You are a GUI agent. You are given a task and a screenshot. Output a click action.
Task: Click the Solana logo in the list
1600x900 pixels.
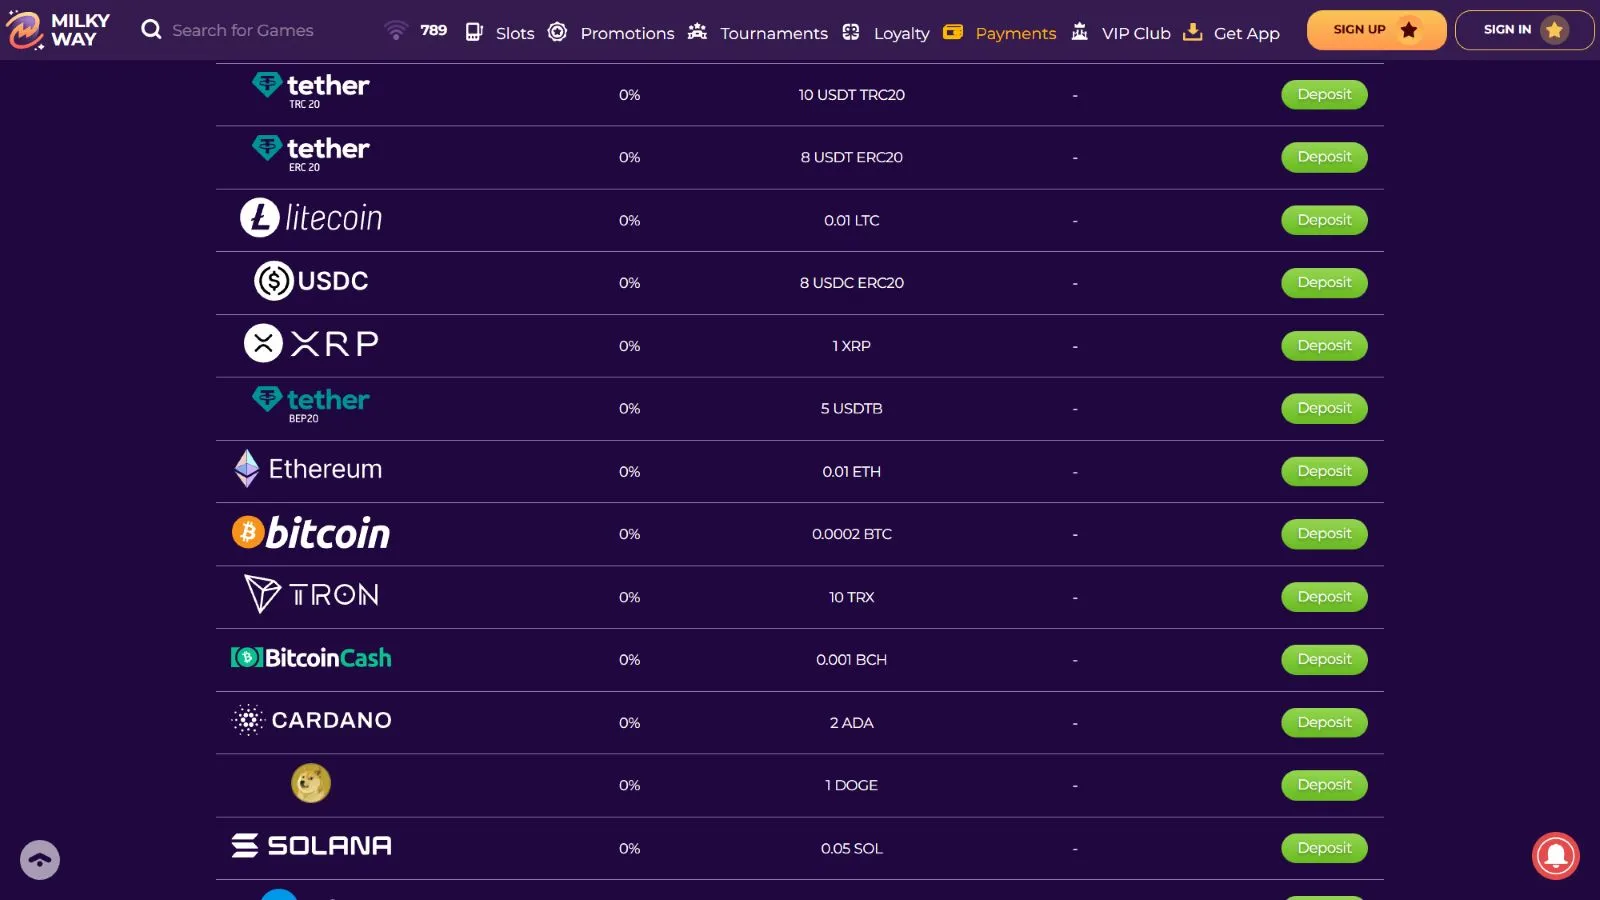311,846
